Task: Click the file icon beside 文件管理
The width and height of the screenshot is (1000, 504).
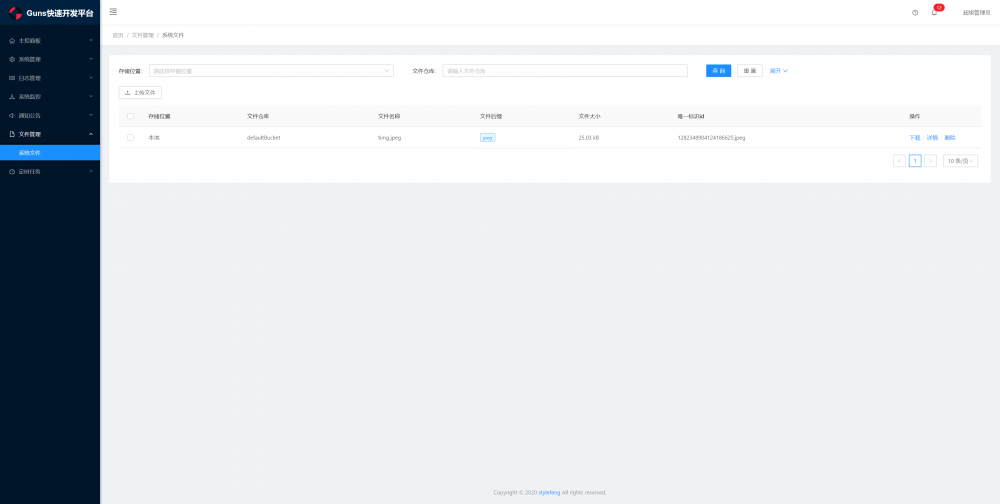Action: tap(12, 134)
